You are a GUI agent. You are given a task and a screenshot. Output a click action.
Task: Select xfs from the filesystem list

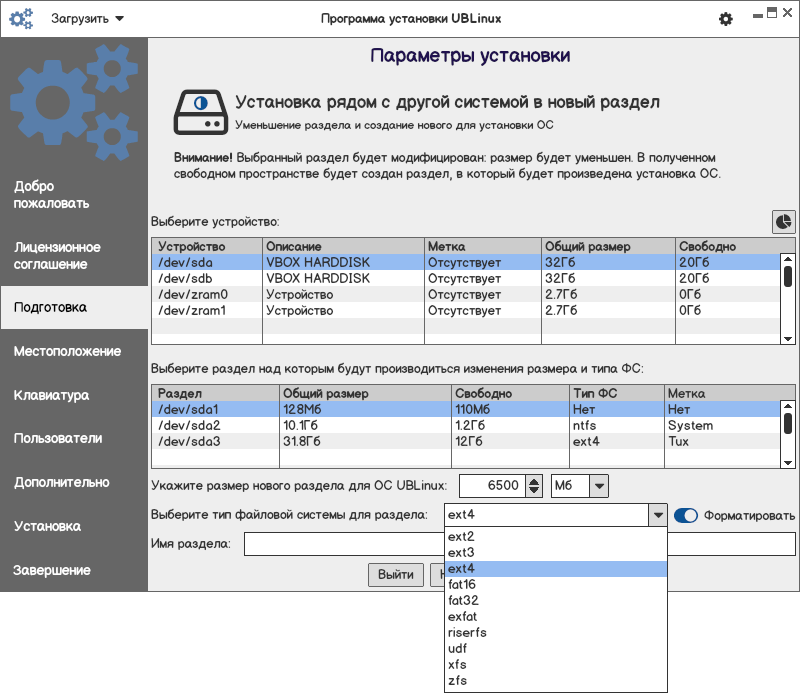pos(556,665)
